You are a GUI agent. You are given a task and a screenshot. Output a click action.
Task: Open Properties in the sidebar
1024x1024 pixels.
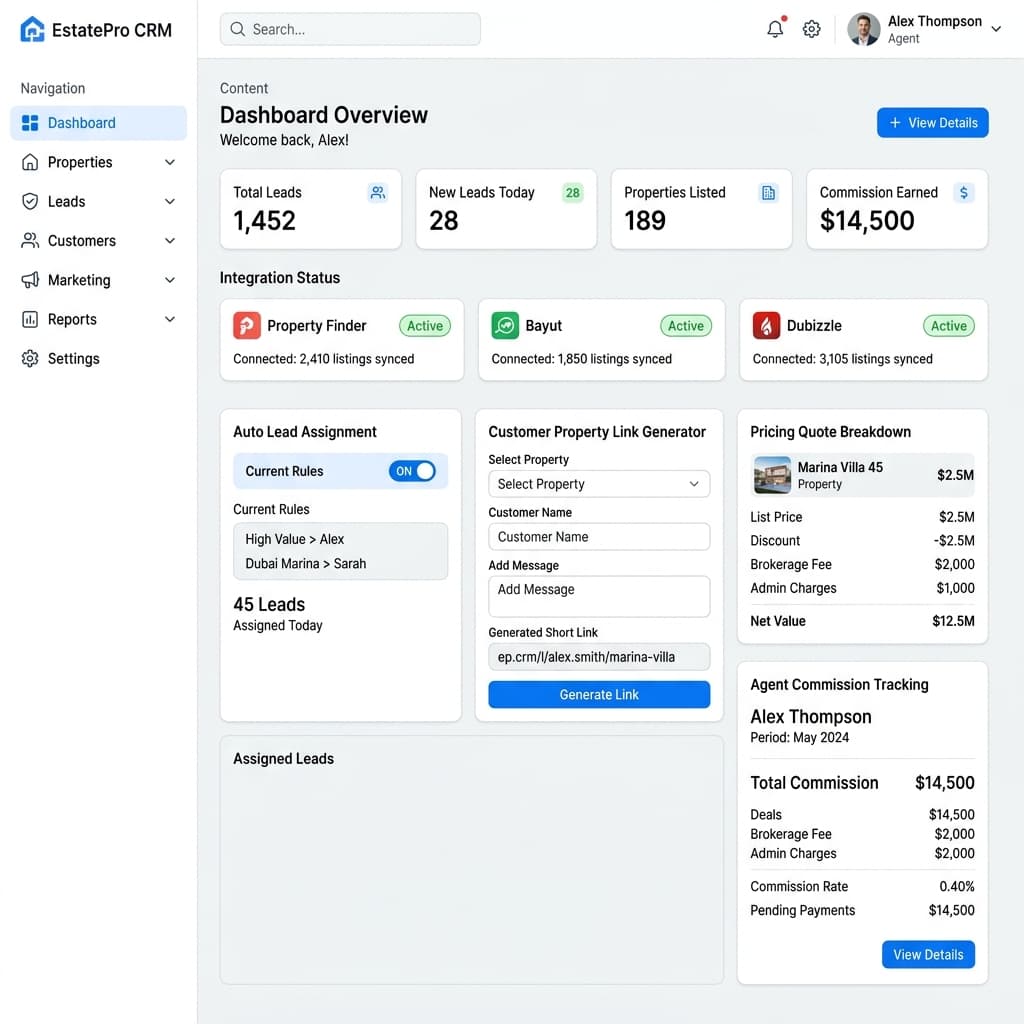tap(99, 162)
